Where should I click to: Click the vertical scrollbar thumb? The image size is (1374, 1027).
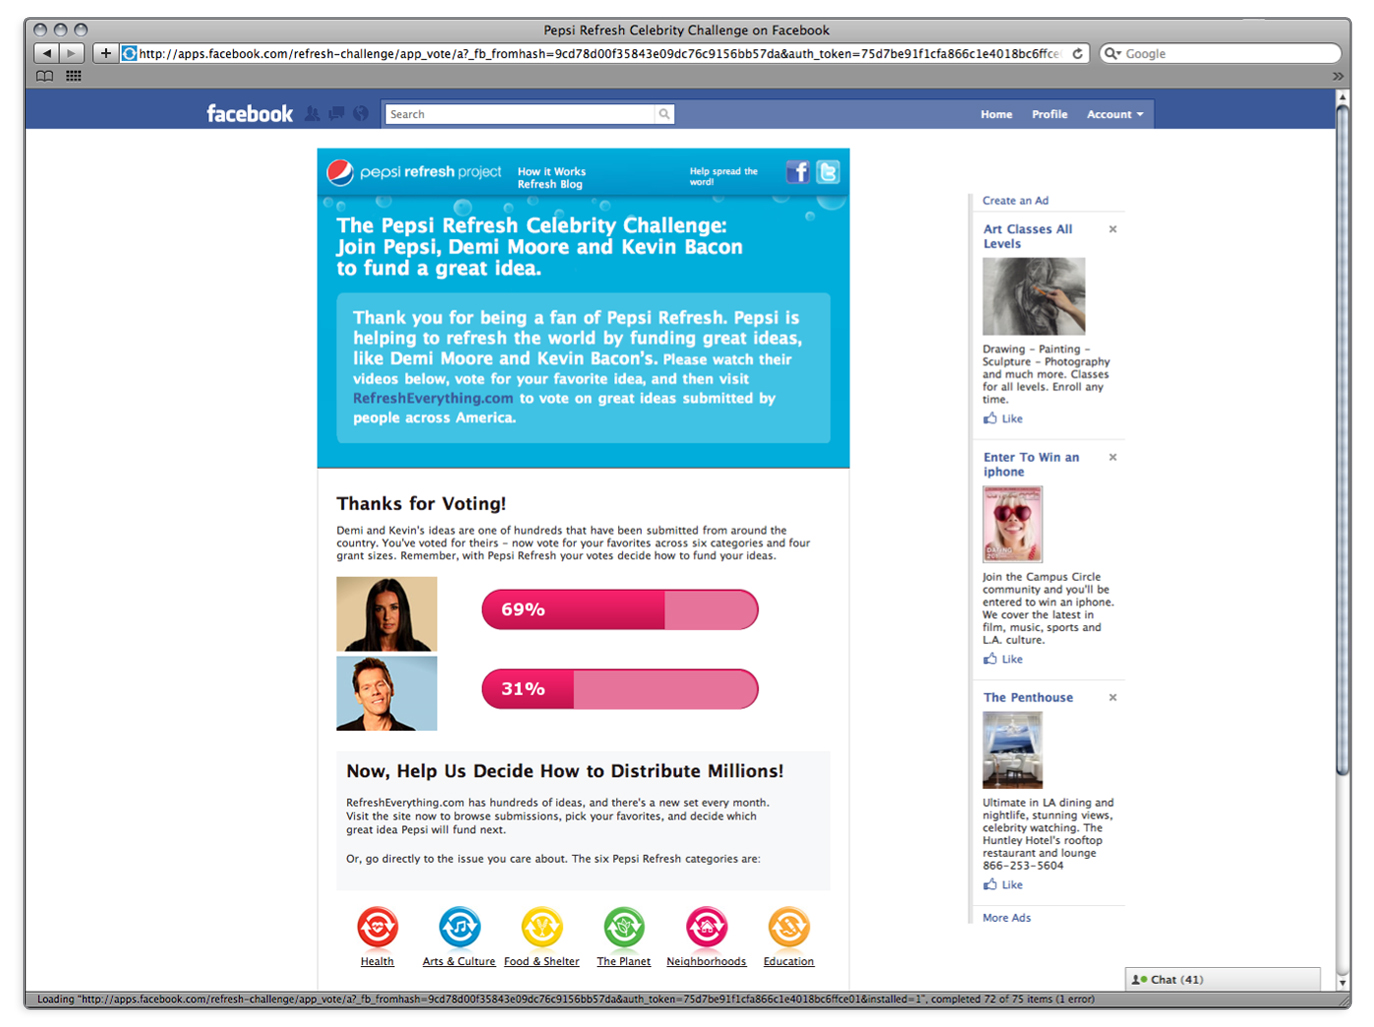click(x=1343, y=439)
